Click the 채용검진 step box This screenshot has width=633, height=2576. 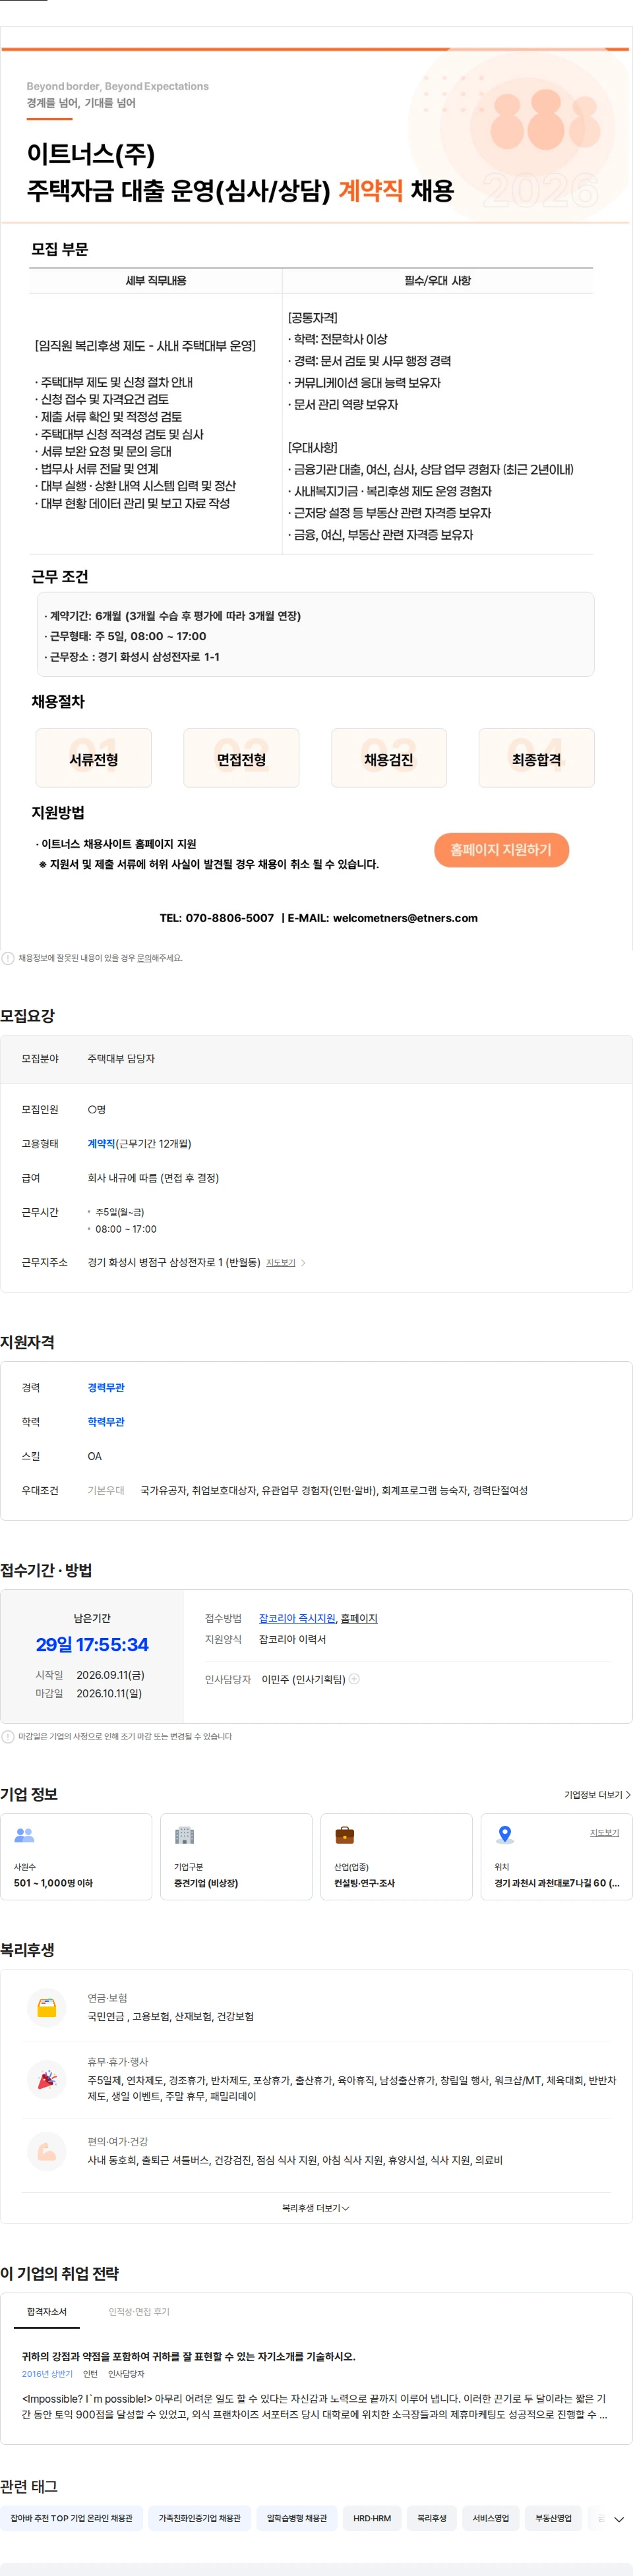(389, 758)
